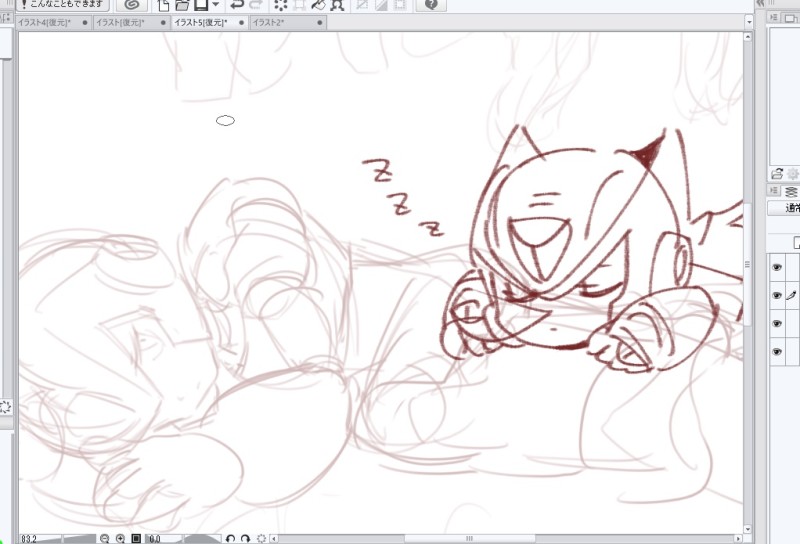Click the clear layer dotted-circle icon

[280, 5]
